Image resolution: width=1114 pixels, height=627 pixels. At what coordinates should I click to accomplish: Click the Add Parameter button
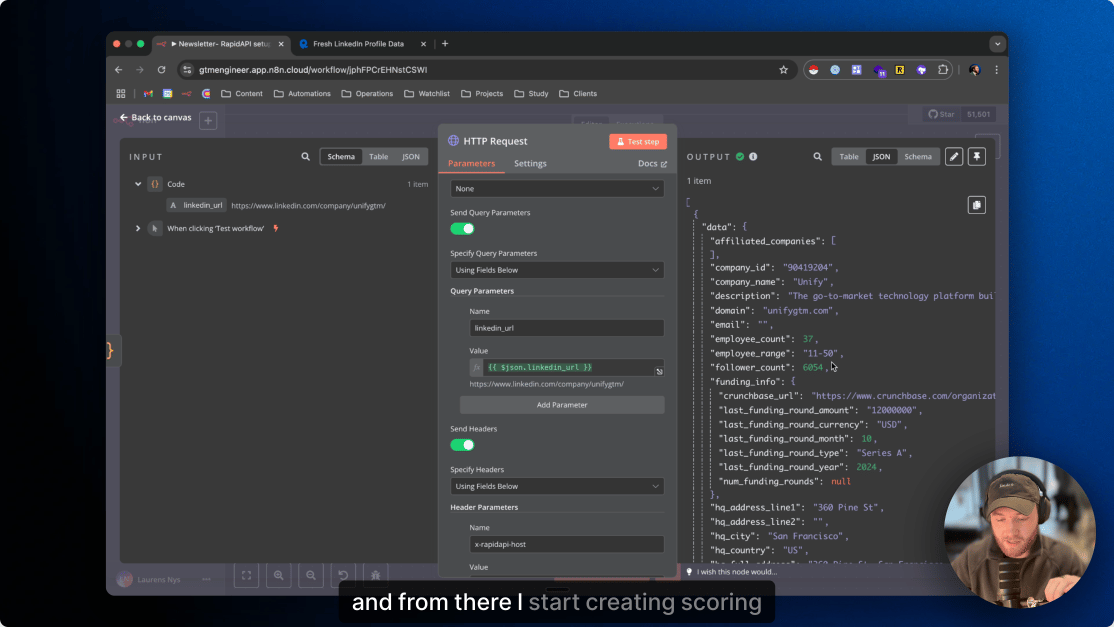tap(562, 405)
